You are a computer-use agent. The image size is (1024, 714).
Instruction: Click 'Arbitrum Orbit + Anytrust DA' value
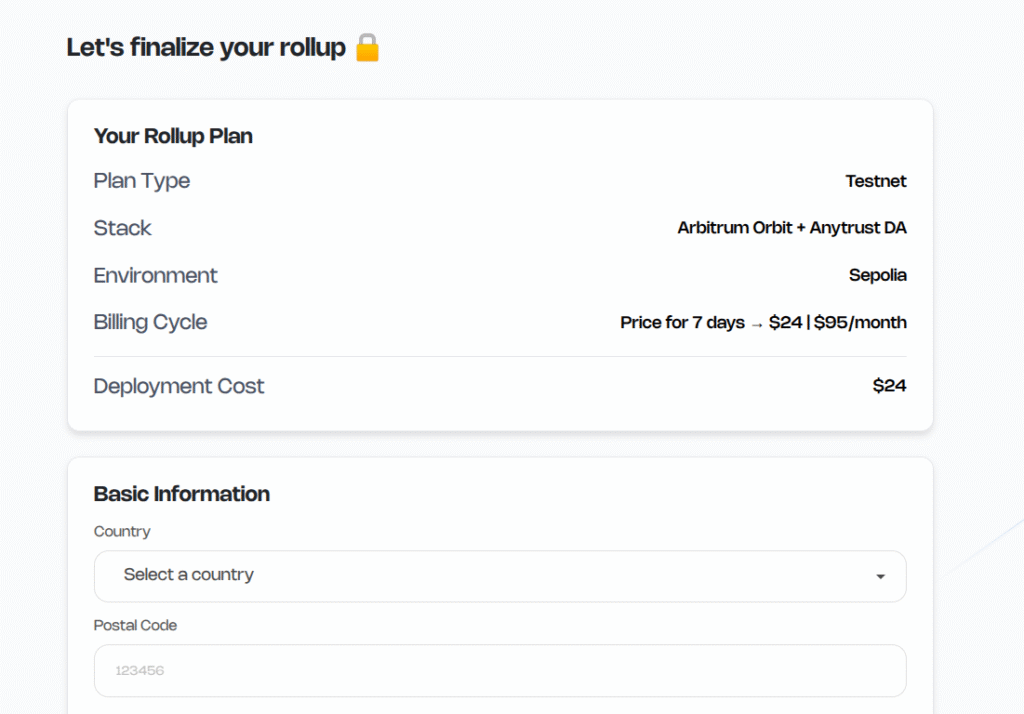(792, 228)
